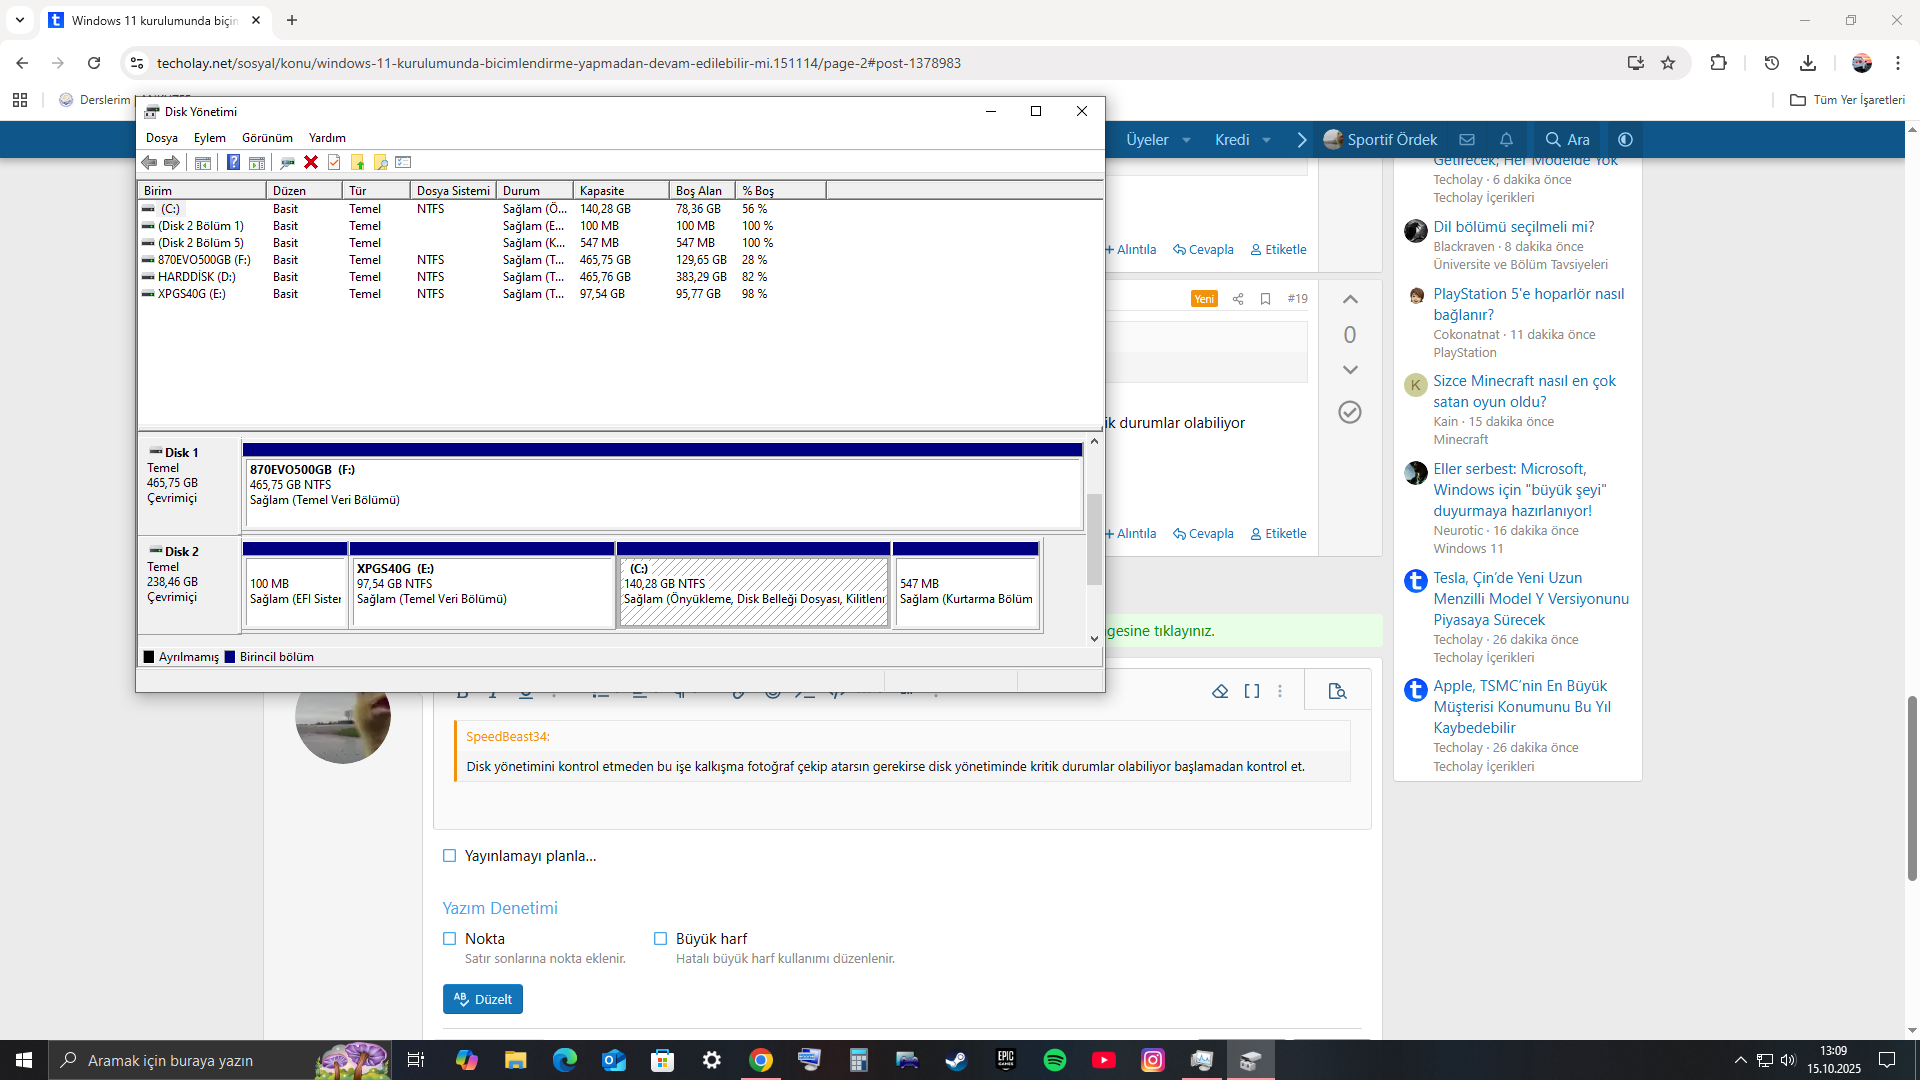The image size is (1920, 1080).
Task: Open Chrome extensions puzzle icon
Action: [x=1718, y=63]
